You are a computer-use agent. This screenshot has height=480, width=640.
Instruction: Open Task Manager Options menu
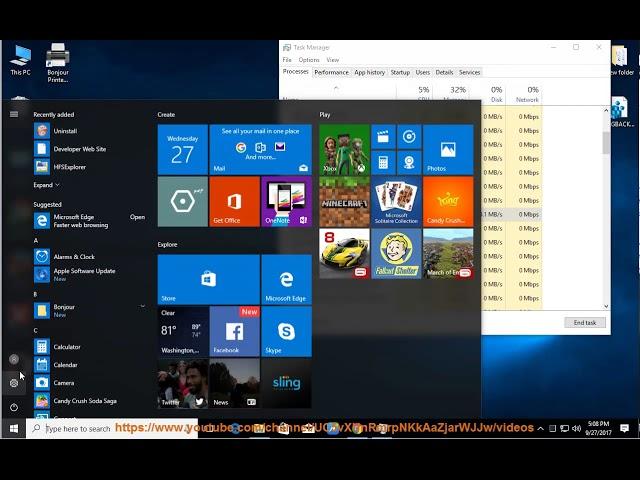pyautogui.click(x=309, y=60)
